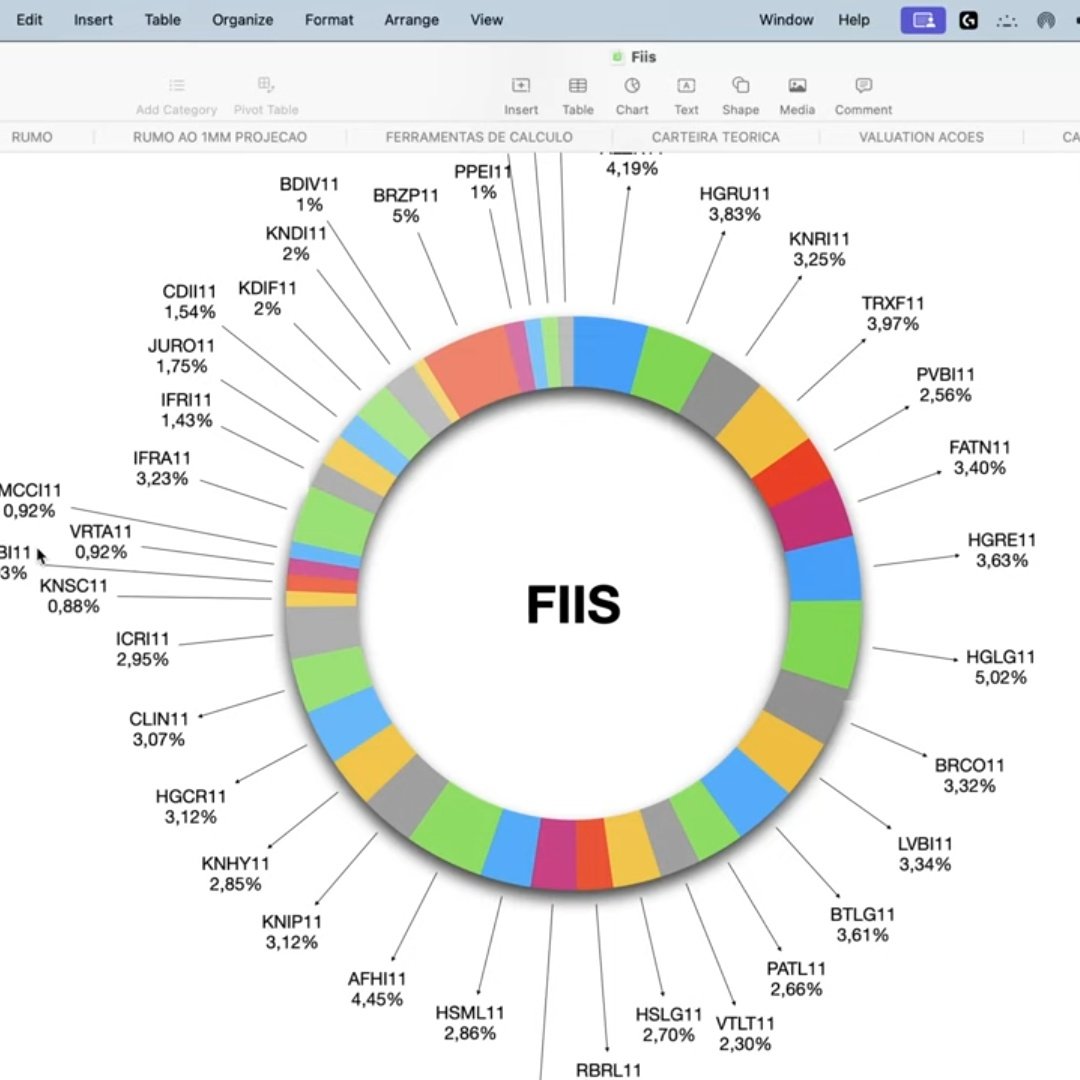Image resolution: width=1080 pixels, height=1080 pixels.
Task: Select the ICRI11 2,95% label
Action: tap(142, 649)
